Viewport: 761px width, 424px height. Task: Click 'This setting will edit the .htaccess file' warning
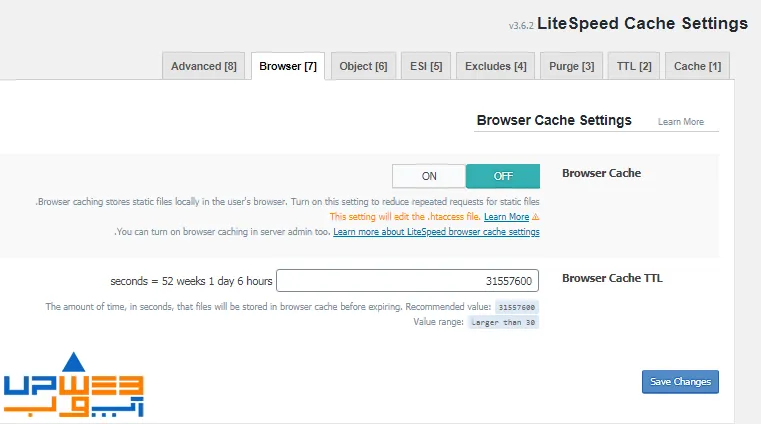coord(405,217)
